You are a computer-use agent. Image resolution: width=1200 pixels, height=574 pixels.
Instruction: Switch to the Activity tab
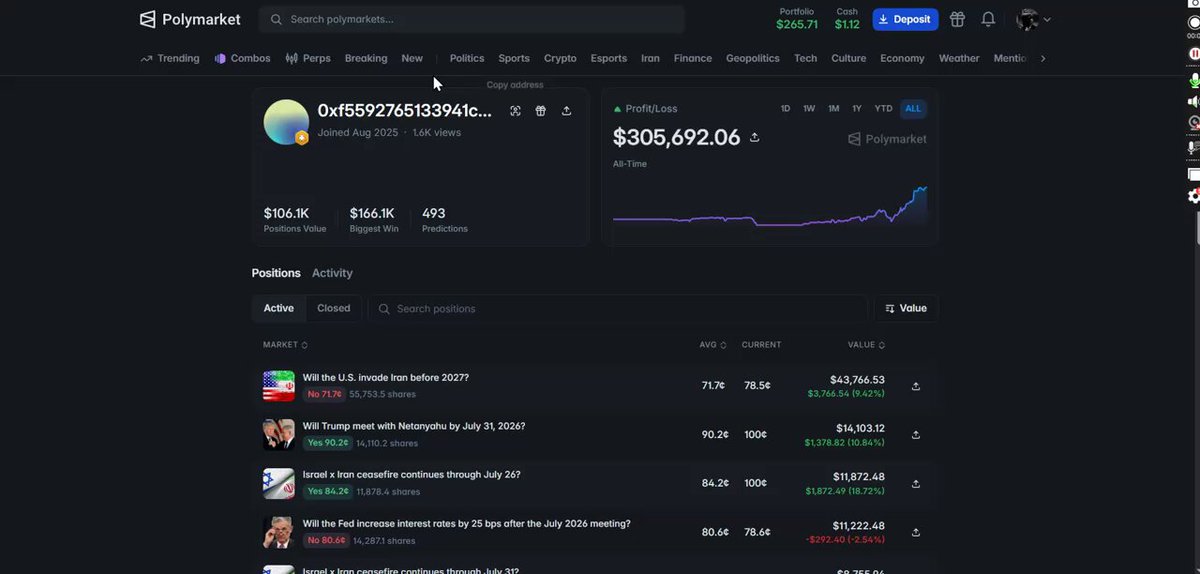pos(332,273)
